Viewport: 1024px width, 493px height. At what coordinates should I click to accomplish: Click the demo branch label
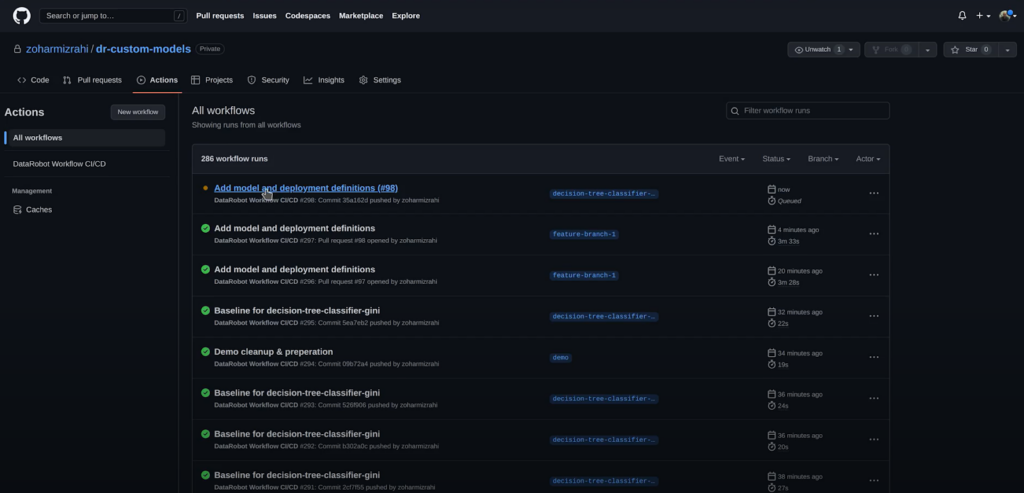[x=561, y=357]
